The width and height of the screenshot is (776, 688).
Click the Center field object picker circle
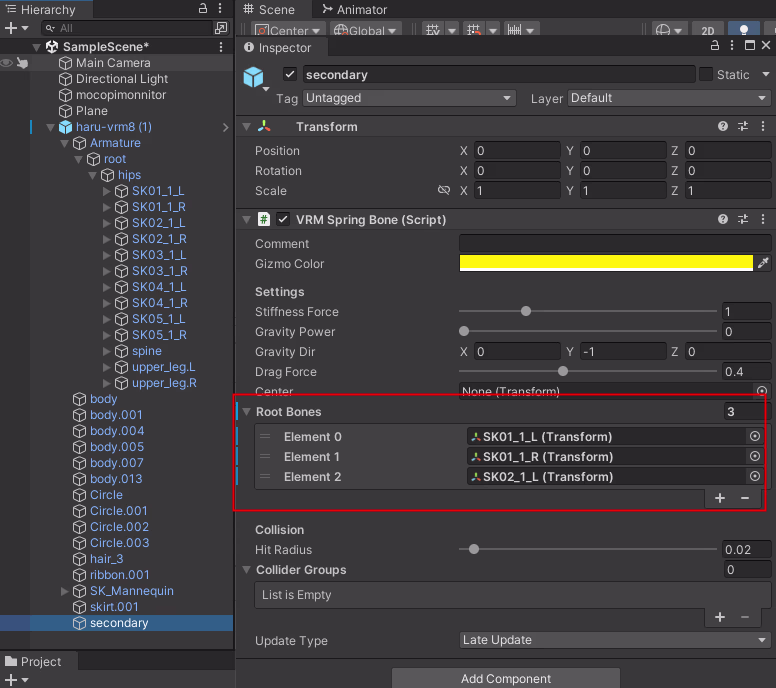point(762,391)
